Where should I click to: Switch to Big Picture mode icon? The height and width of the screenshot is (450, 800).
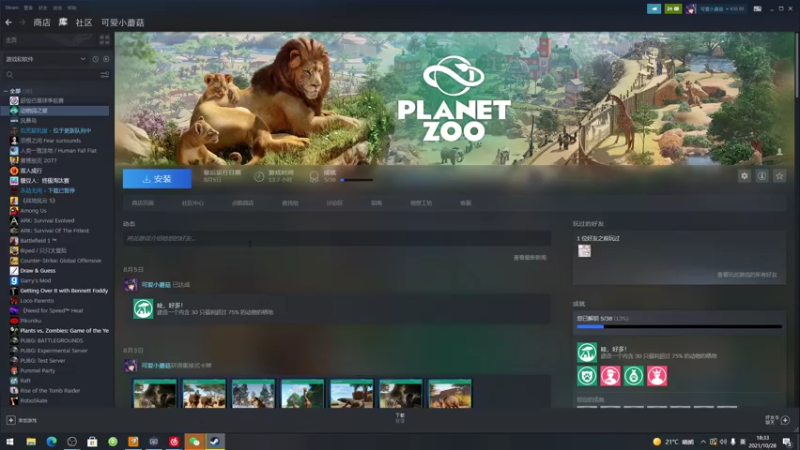pos(757,9)
